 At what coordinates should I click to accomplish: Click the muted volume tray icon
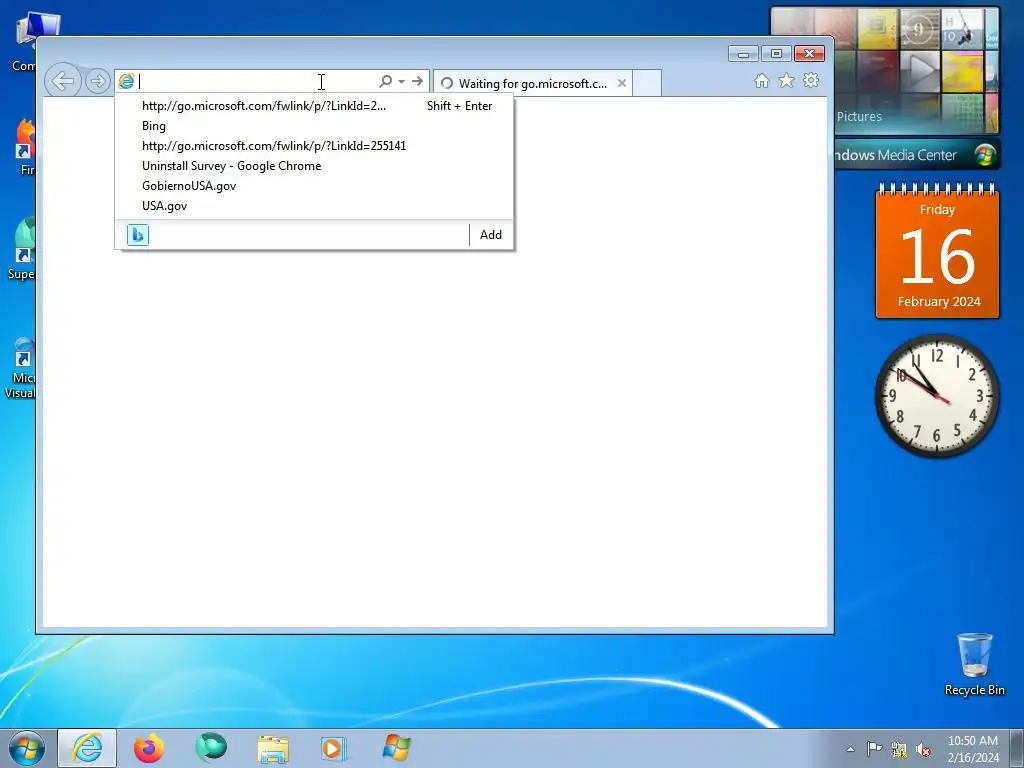[x=924, y=750]
